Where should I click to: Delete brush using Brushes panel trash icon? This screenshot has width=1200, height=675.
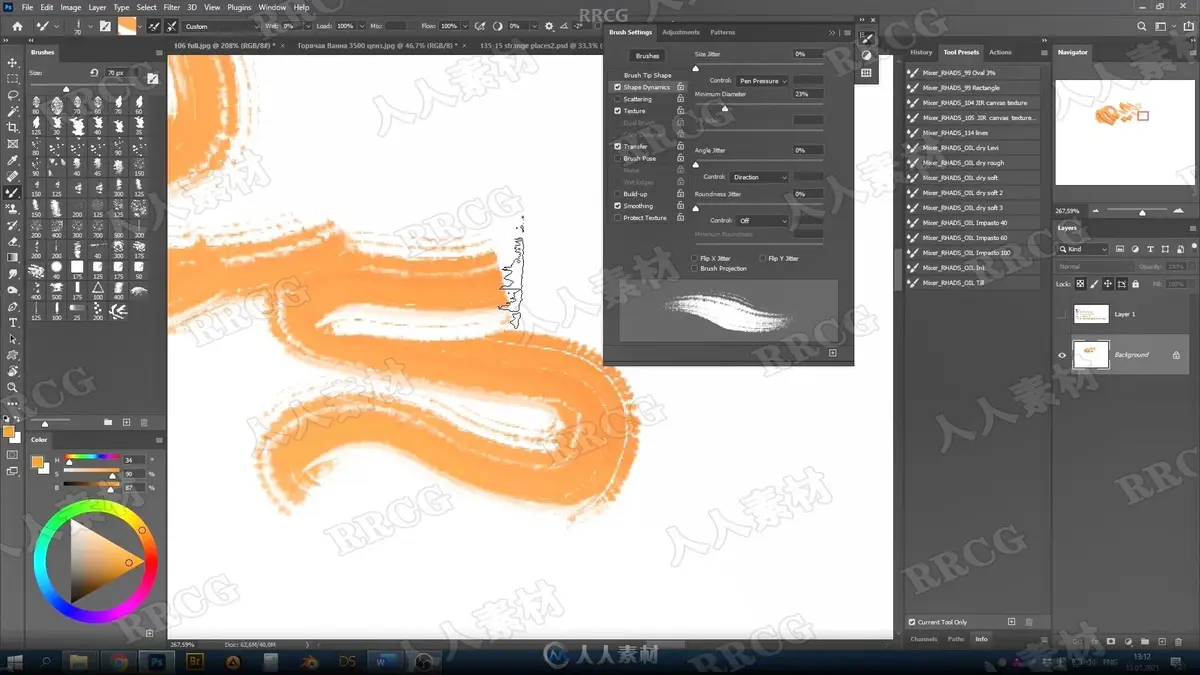coord(144,423)
